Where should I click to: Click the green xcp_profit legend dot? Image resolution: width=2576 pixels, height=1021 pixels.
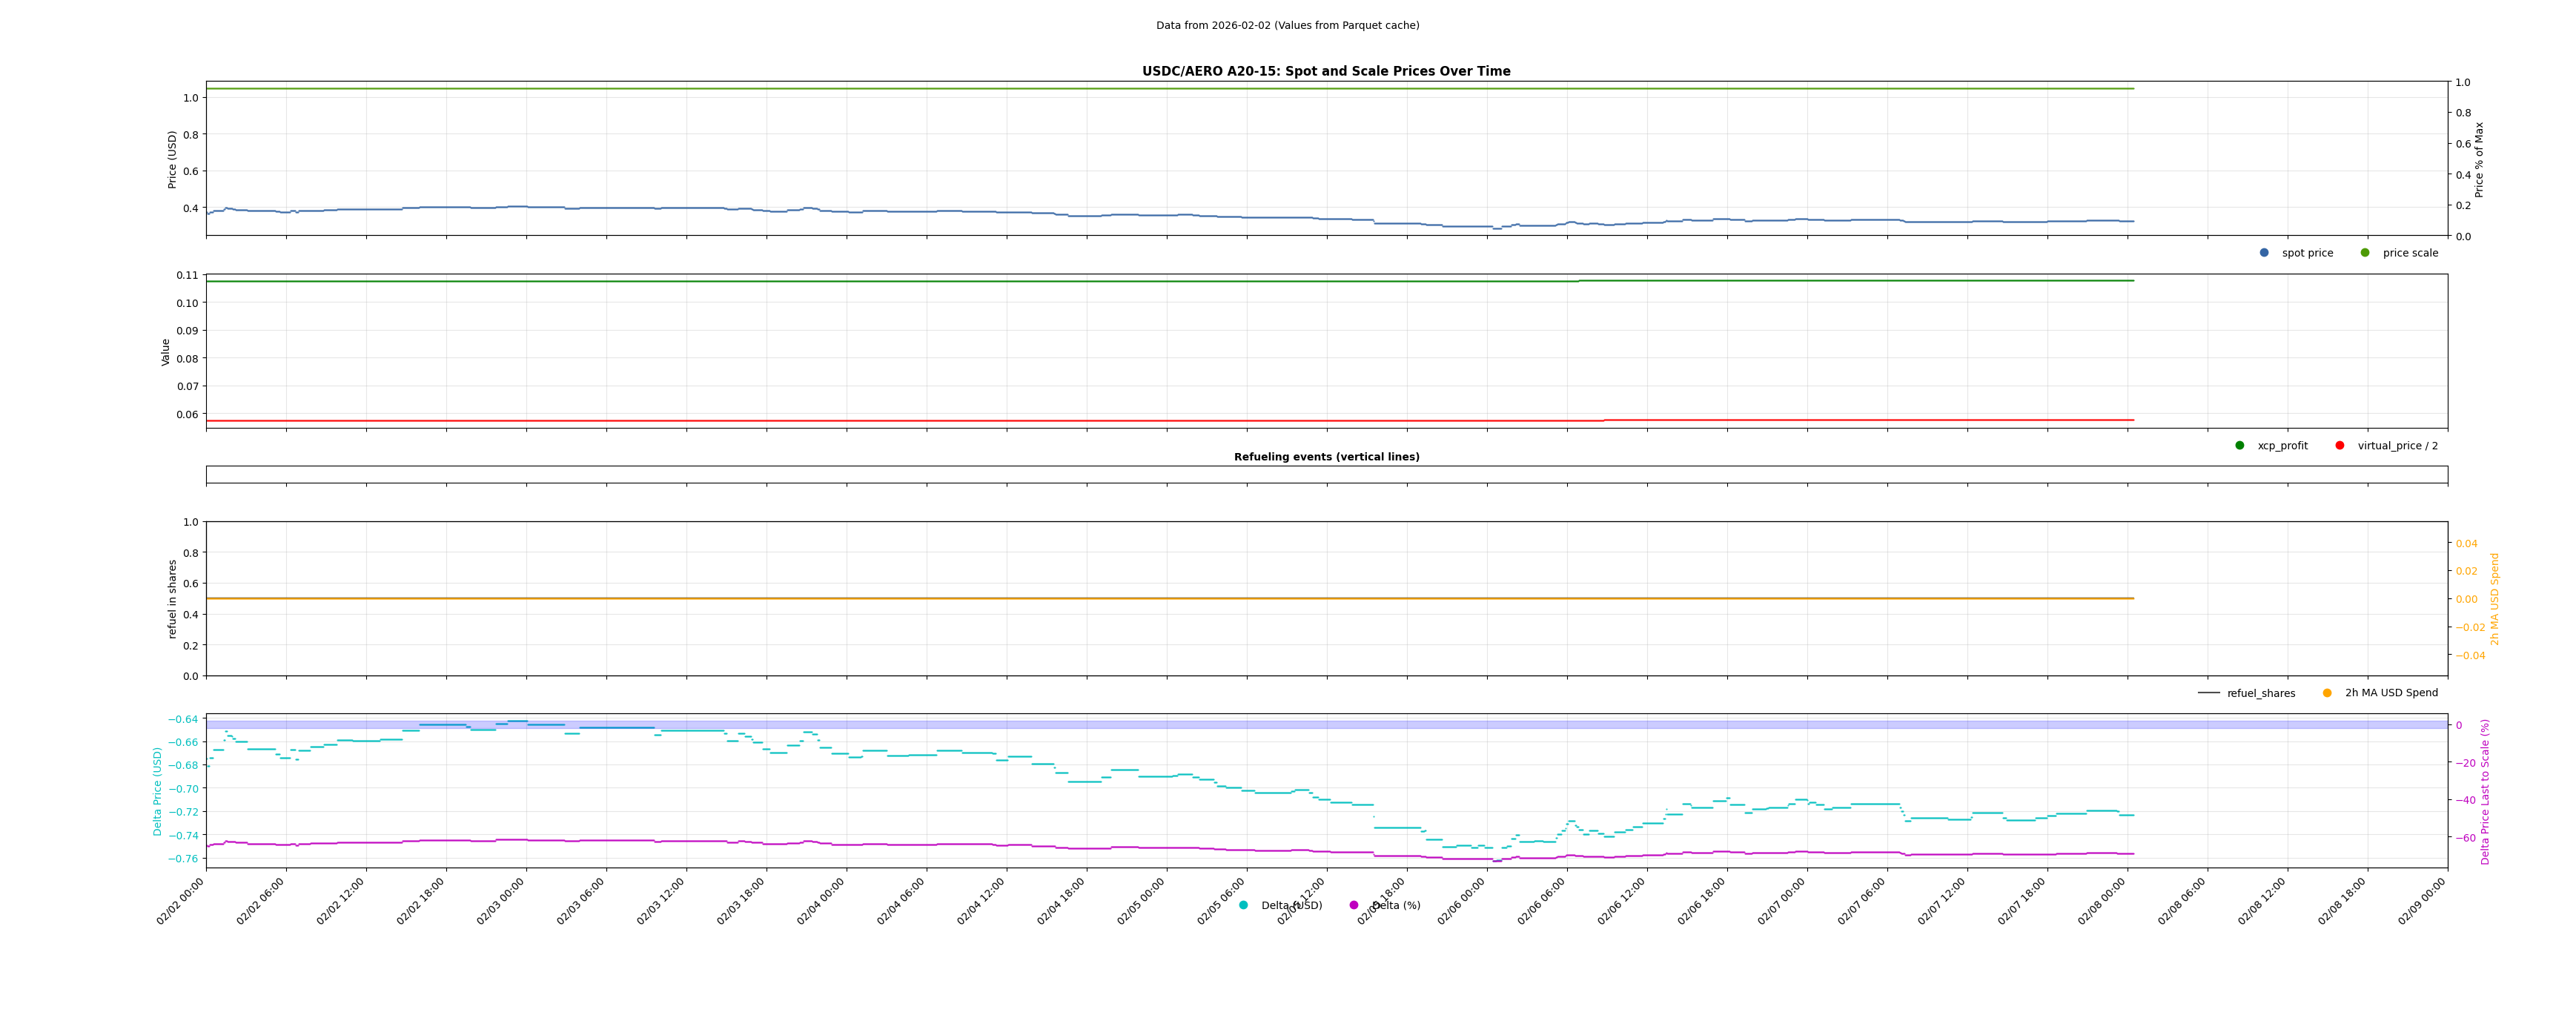[x=2240, y=446]
